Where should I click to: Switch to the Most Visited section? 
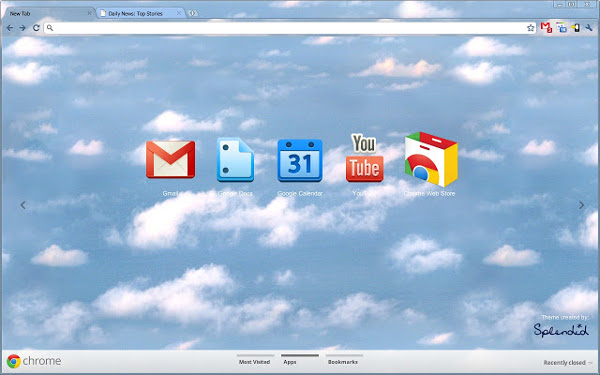pyautogui.click(x=254, y=362)
